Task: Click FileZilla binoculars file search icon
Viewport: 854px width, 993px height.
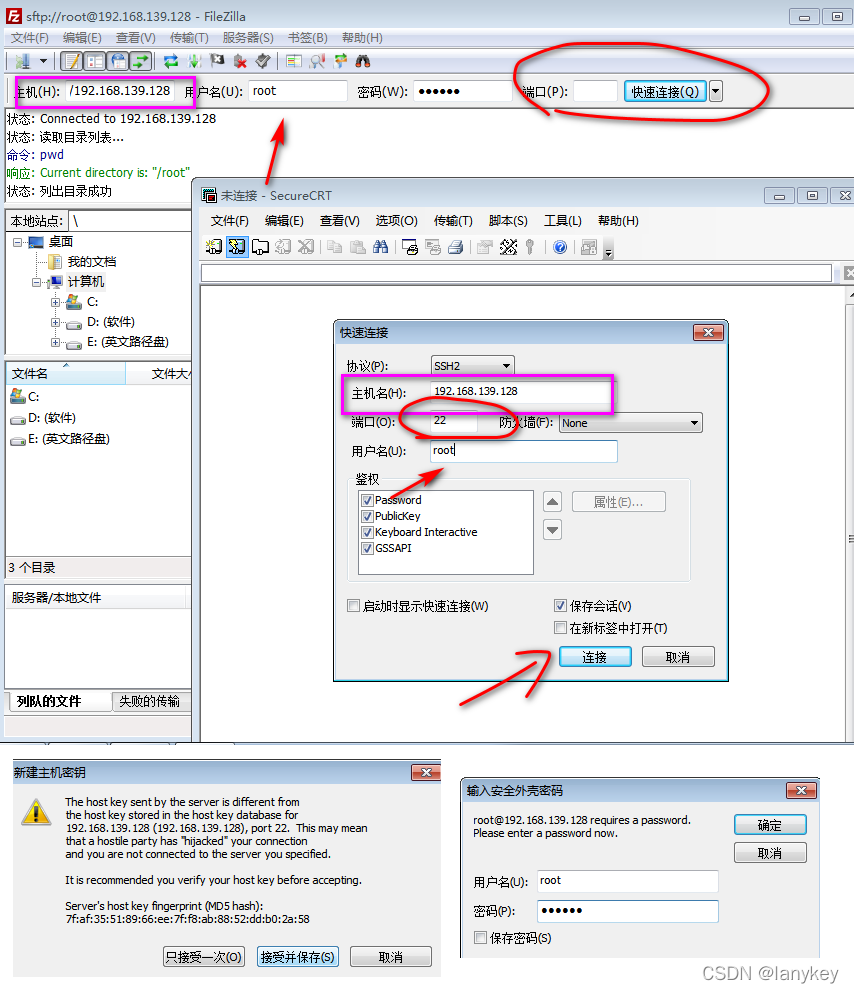Action: click(x=363, y=61)
